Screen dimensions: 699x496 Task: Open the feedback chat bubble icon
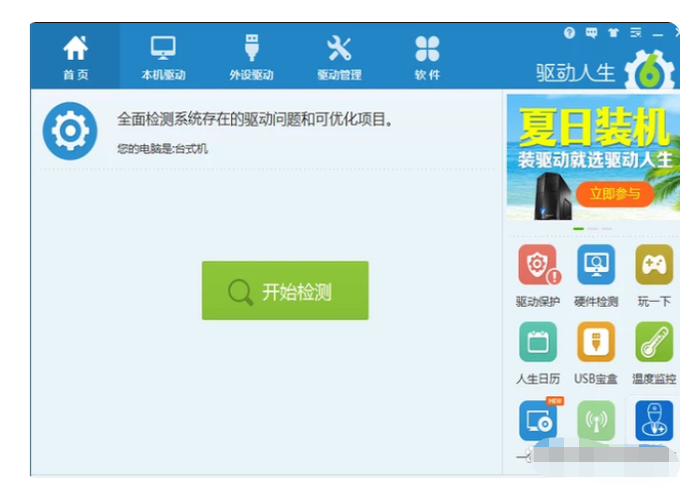coord(591,33)
